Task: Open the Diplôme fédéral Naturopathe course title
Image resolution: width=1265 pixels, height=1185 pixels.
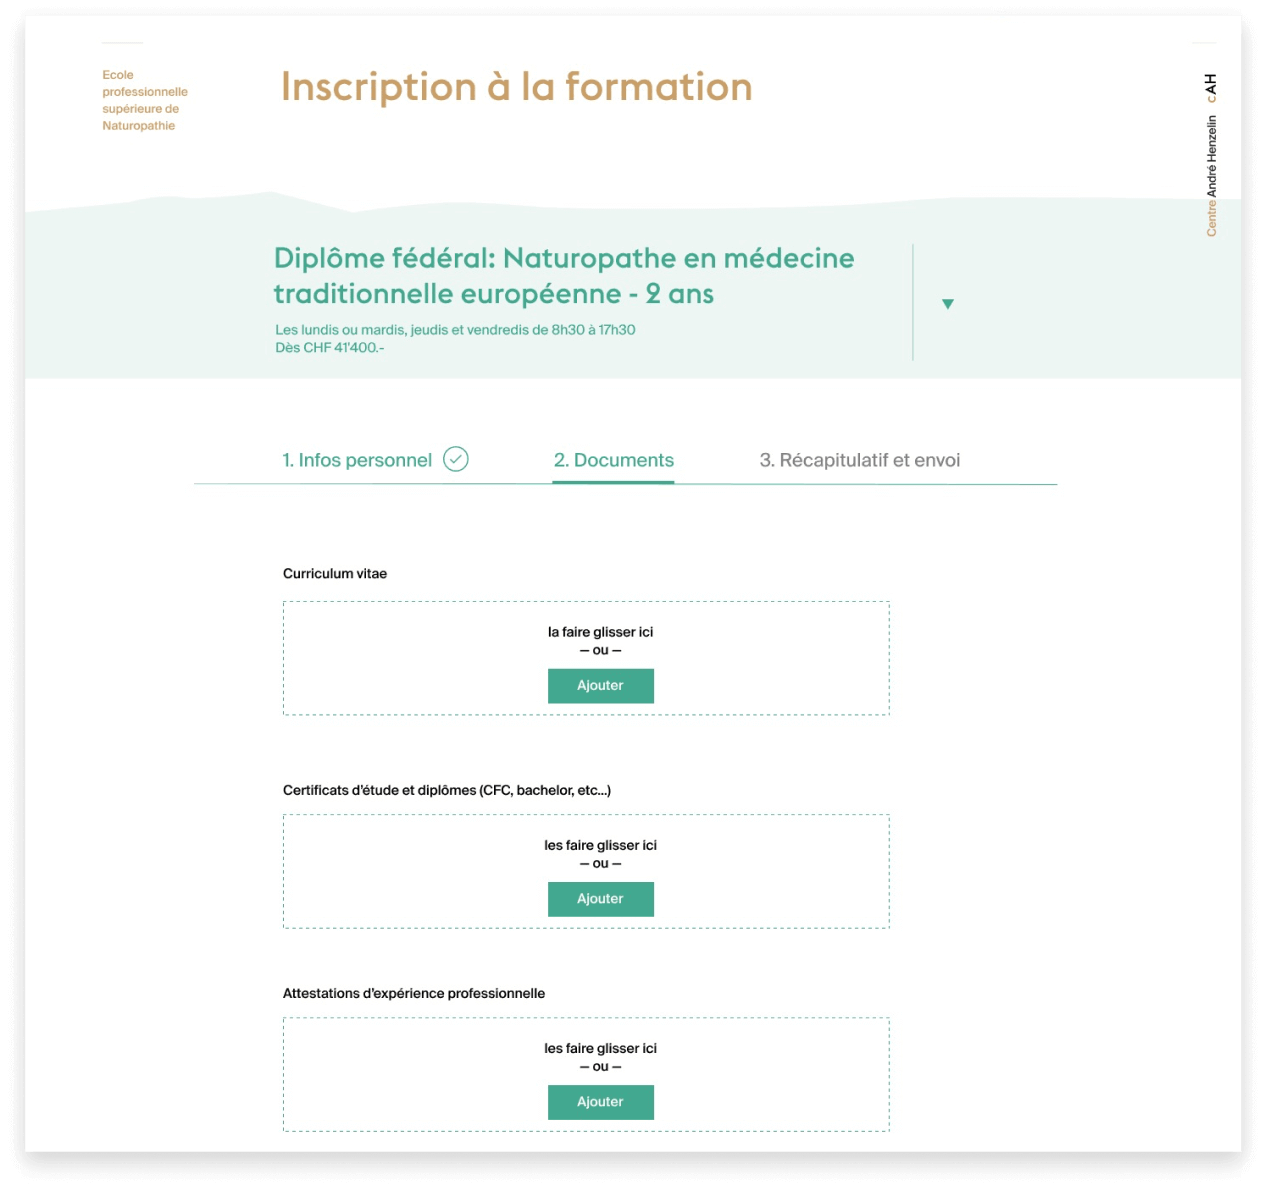Action: pyautogui.click(x=563, y=276)
